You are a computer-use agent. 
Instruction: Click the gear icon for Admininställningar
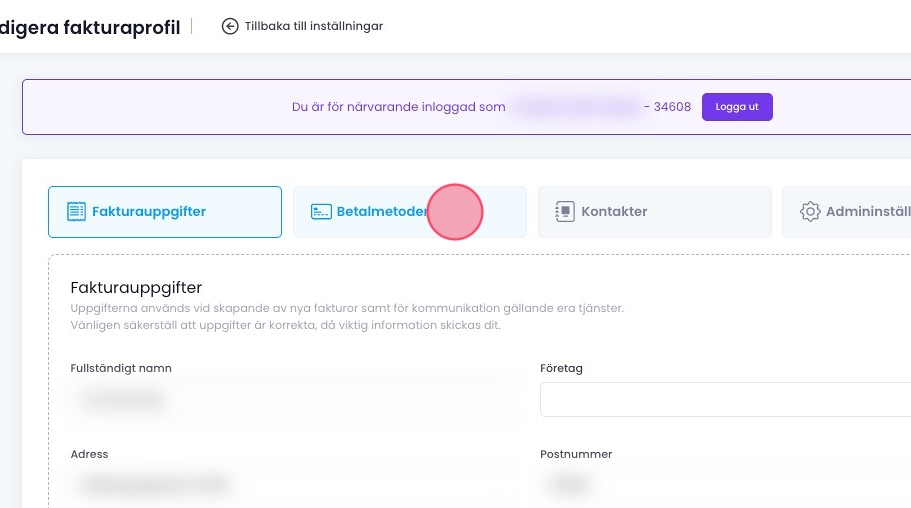point(810,212)
